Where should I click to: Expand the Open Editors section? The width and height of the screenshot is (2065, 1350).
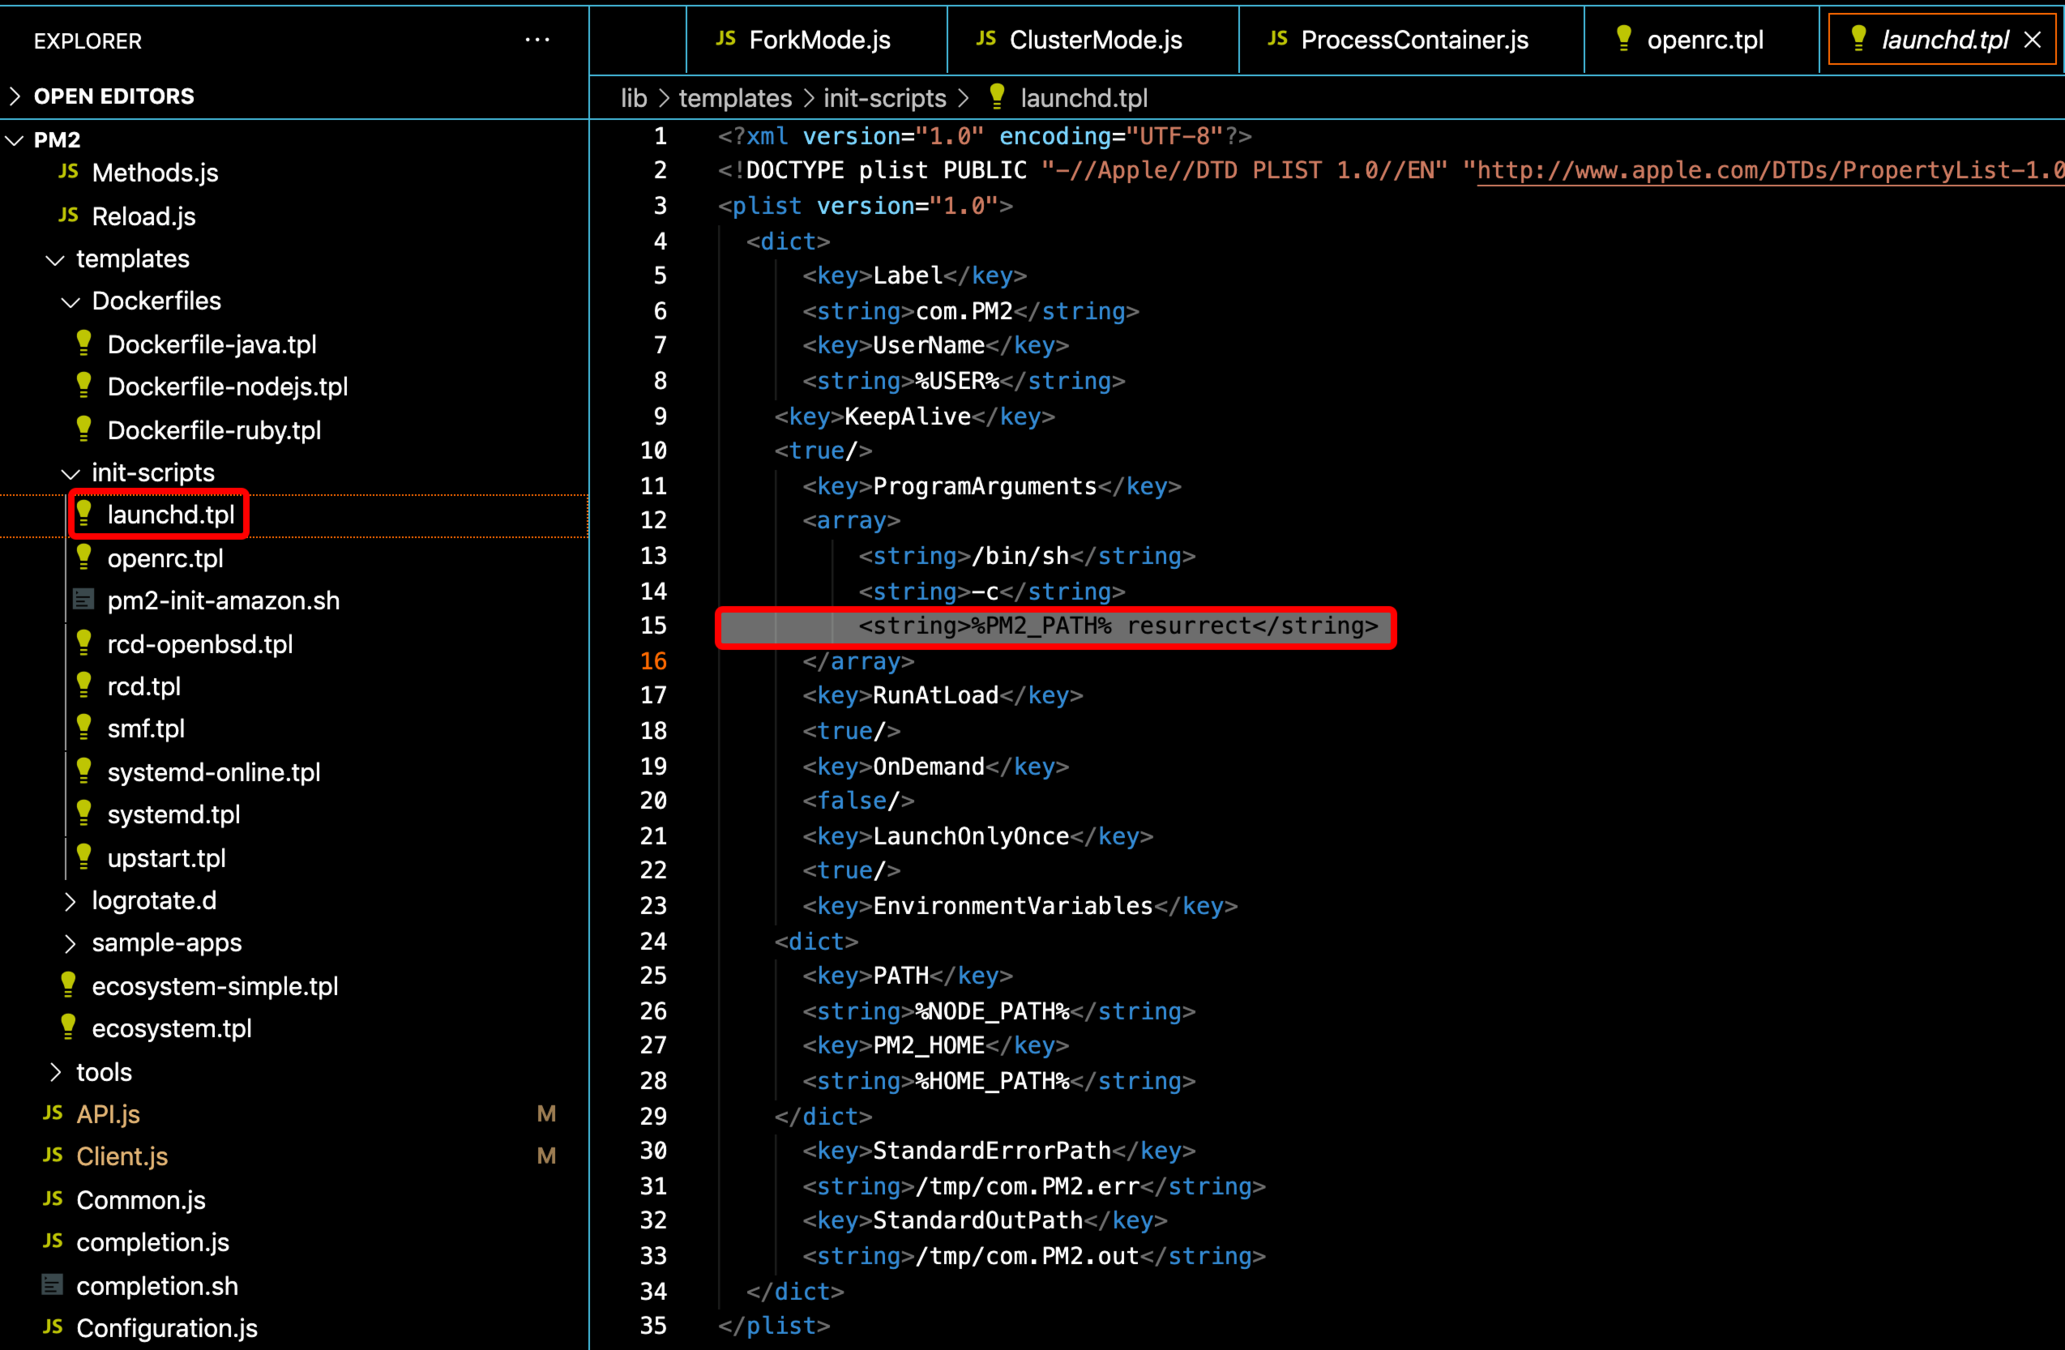[16, 96]
